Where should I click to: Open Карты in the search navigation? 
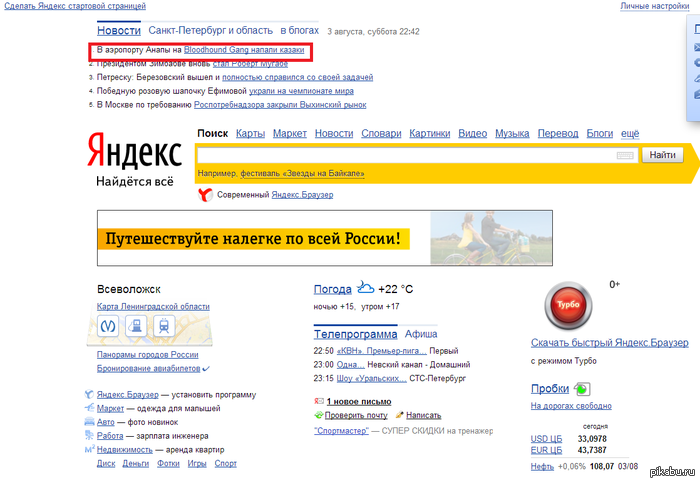pos(250,133)
